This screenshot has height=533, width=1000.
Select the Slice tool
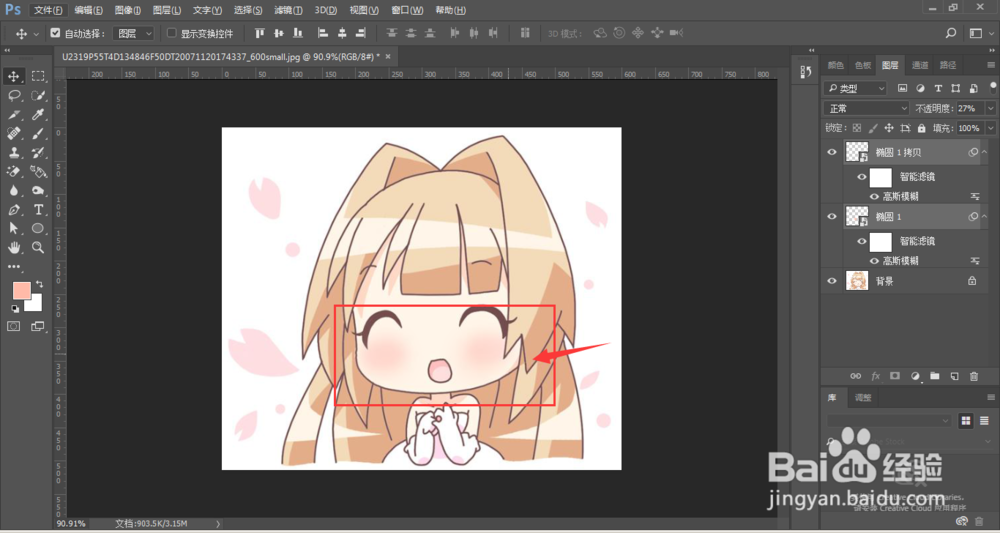point(13,115)
